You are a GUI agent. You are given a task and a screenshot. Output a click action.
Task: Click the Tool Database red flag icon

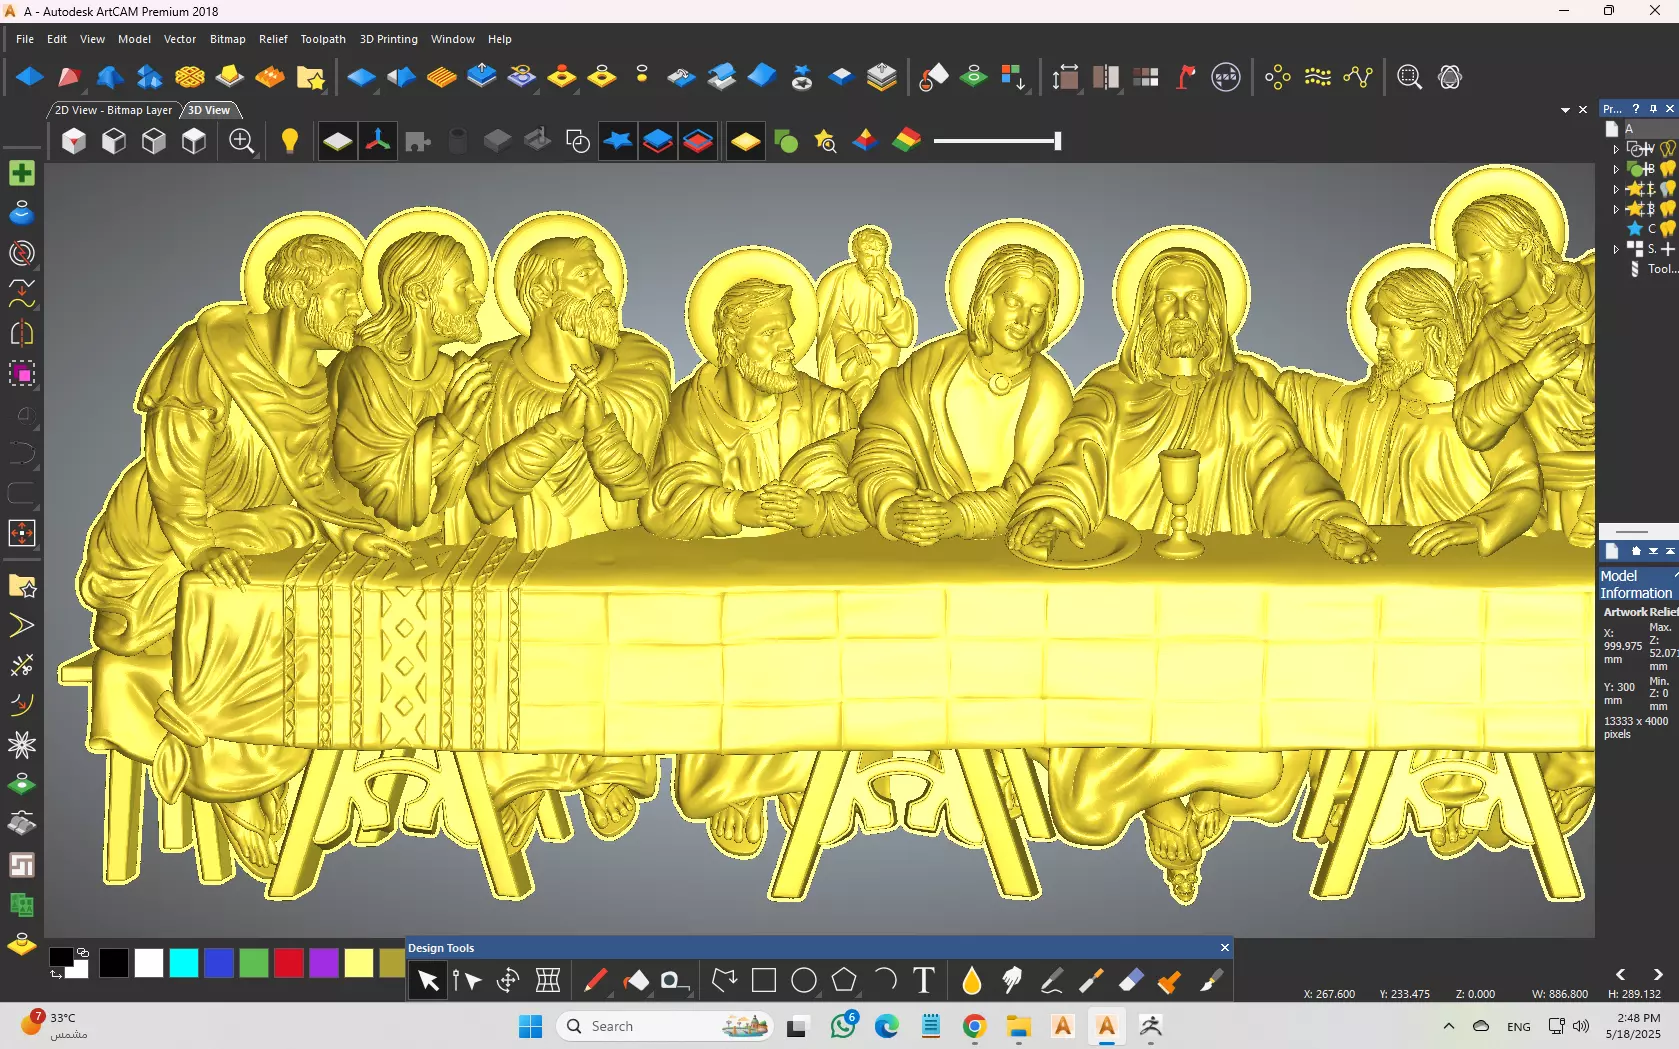coord(1186,77)
